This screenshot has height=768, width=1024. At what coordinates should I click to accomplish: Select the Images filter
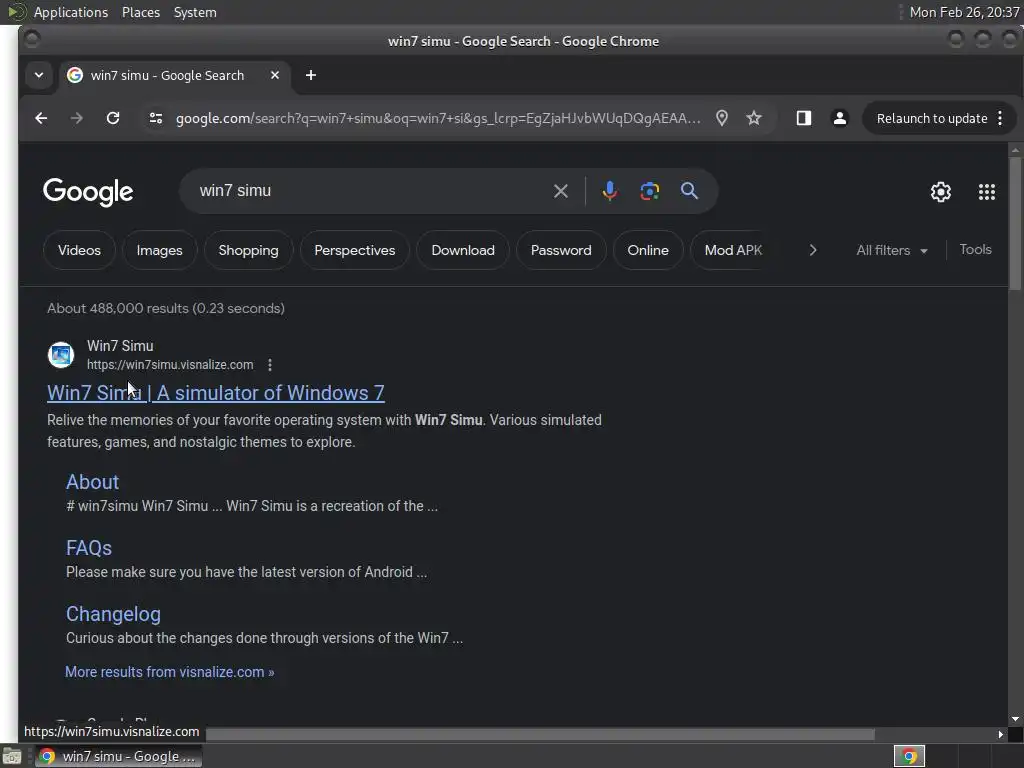click(x=159, y=250)
